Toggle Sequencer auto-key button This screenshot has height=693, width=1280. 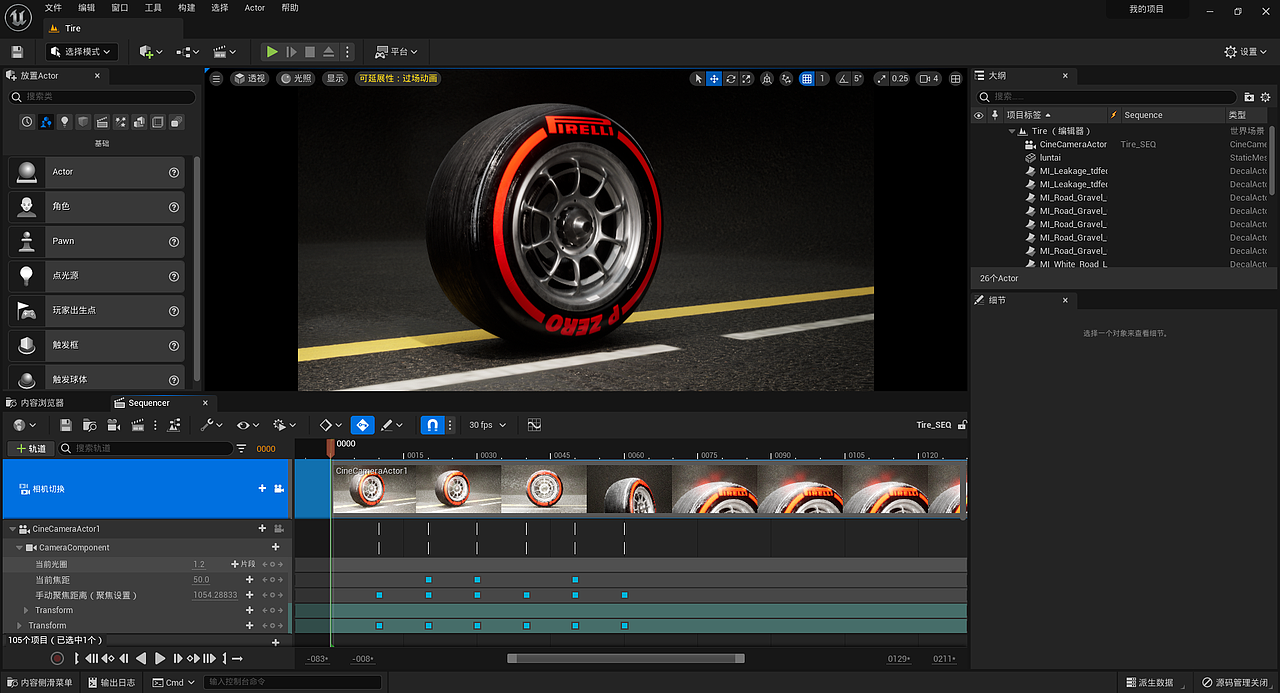tap(363, 425)
